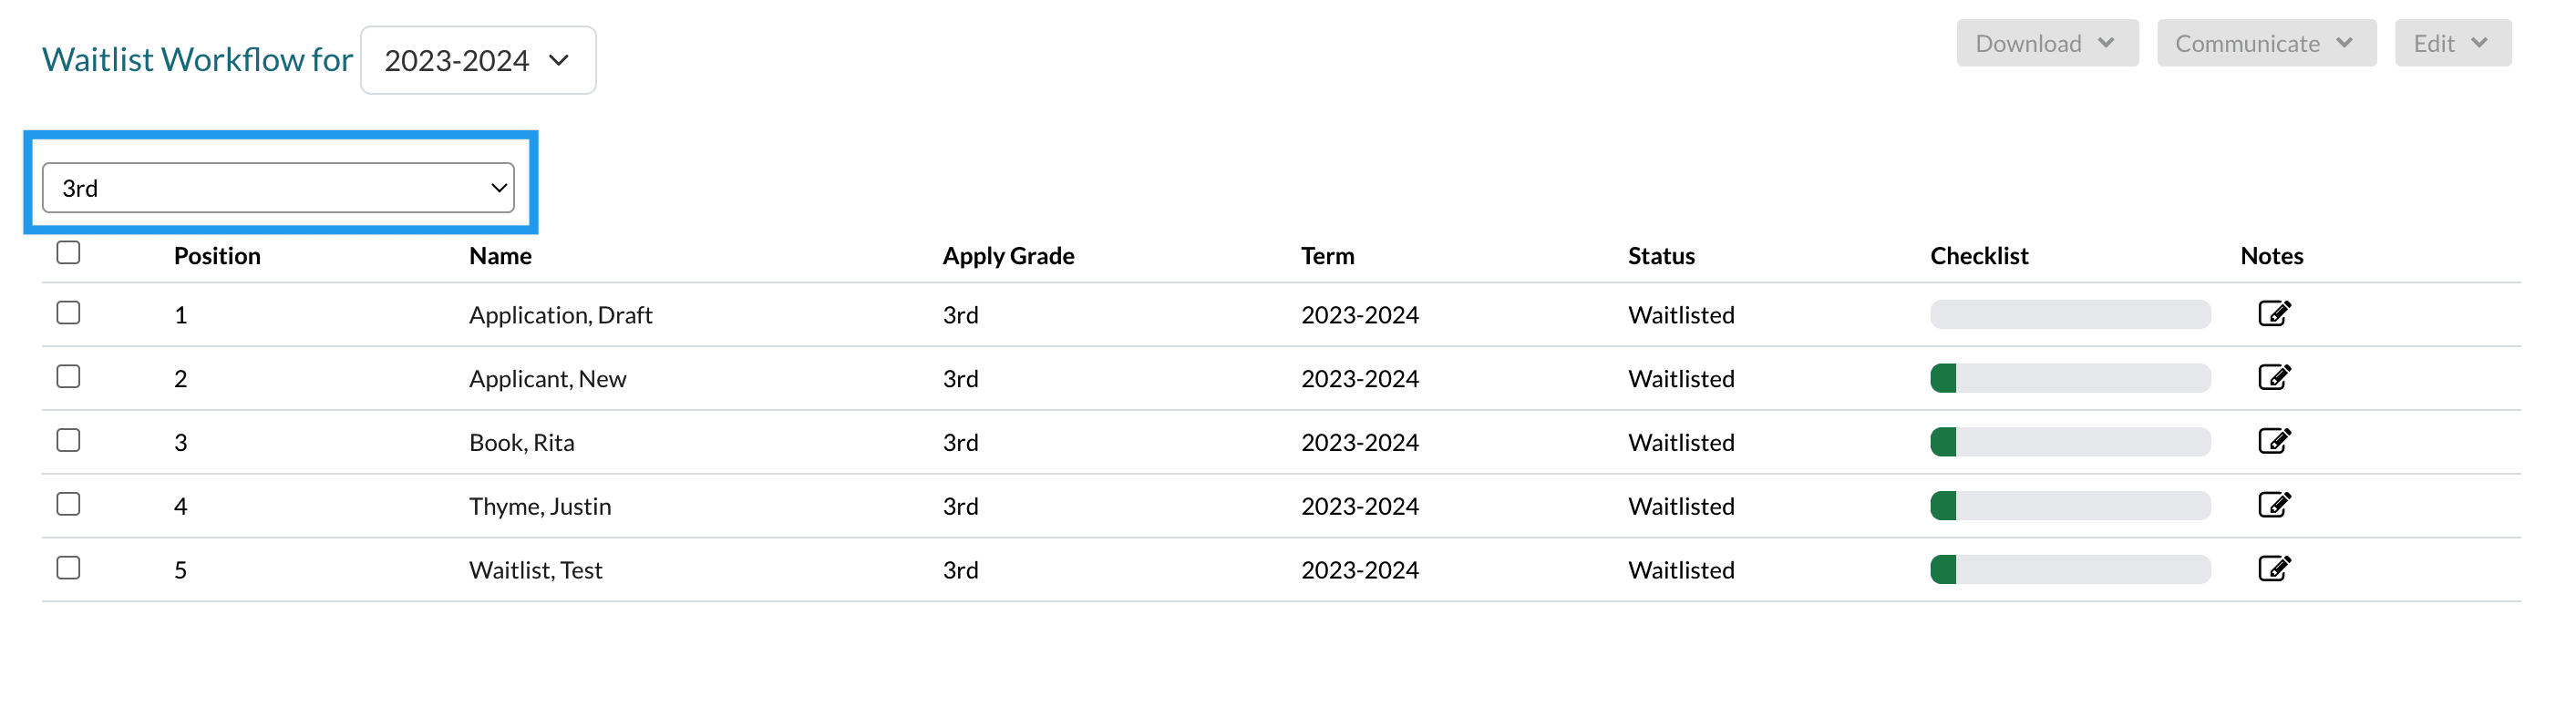Expand the Communicate menu

tap(2265, 44)
